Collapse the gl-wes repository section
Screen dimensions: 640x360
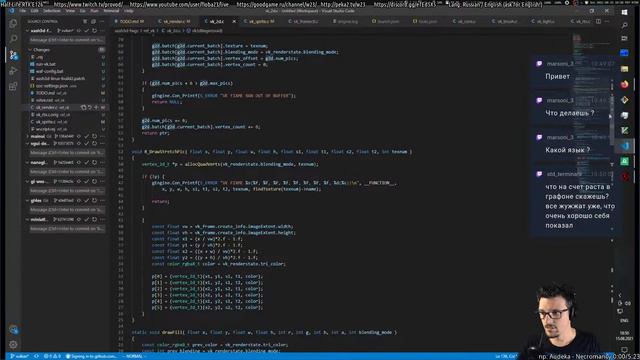[27, 181]
